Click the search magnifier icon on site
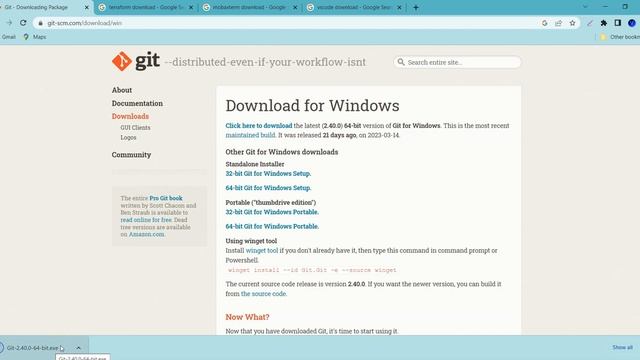The image size is (640, 360). [x=401, y=62]
